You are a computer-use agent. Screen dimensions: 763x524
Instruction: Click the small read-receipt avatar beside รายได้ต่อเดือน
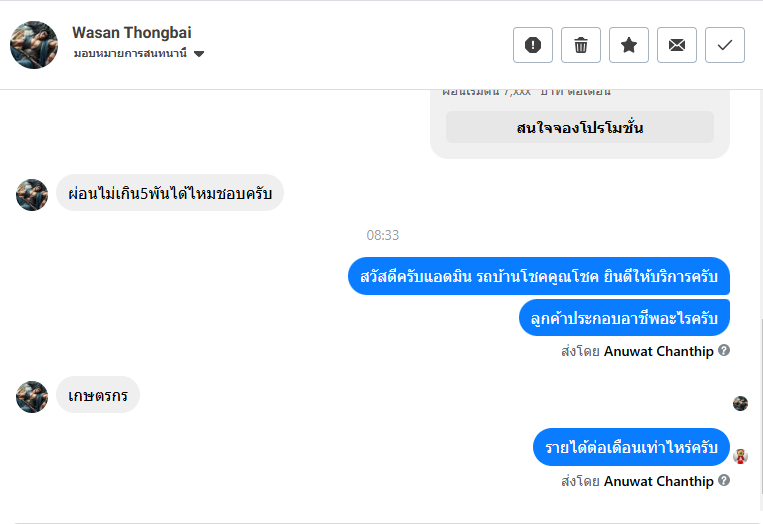740,456
